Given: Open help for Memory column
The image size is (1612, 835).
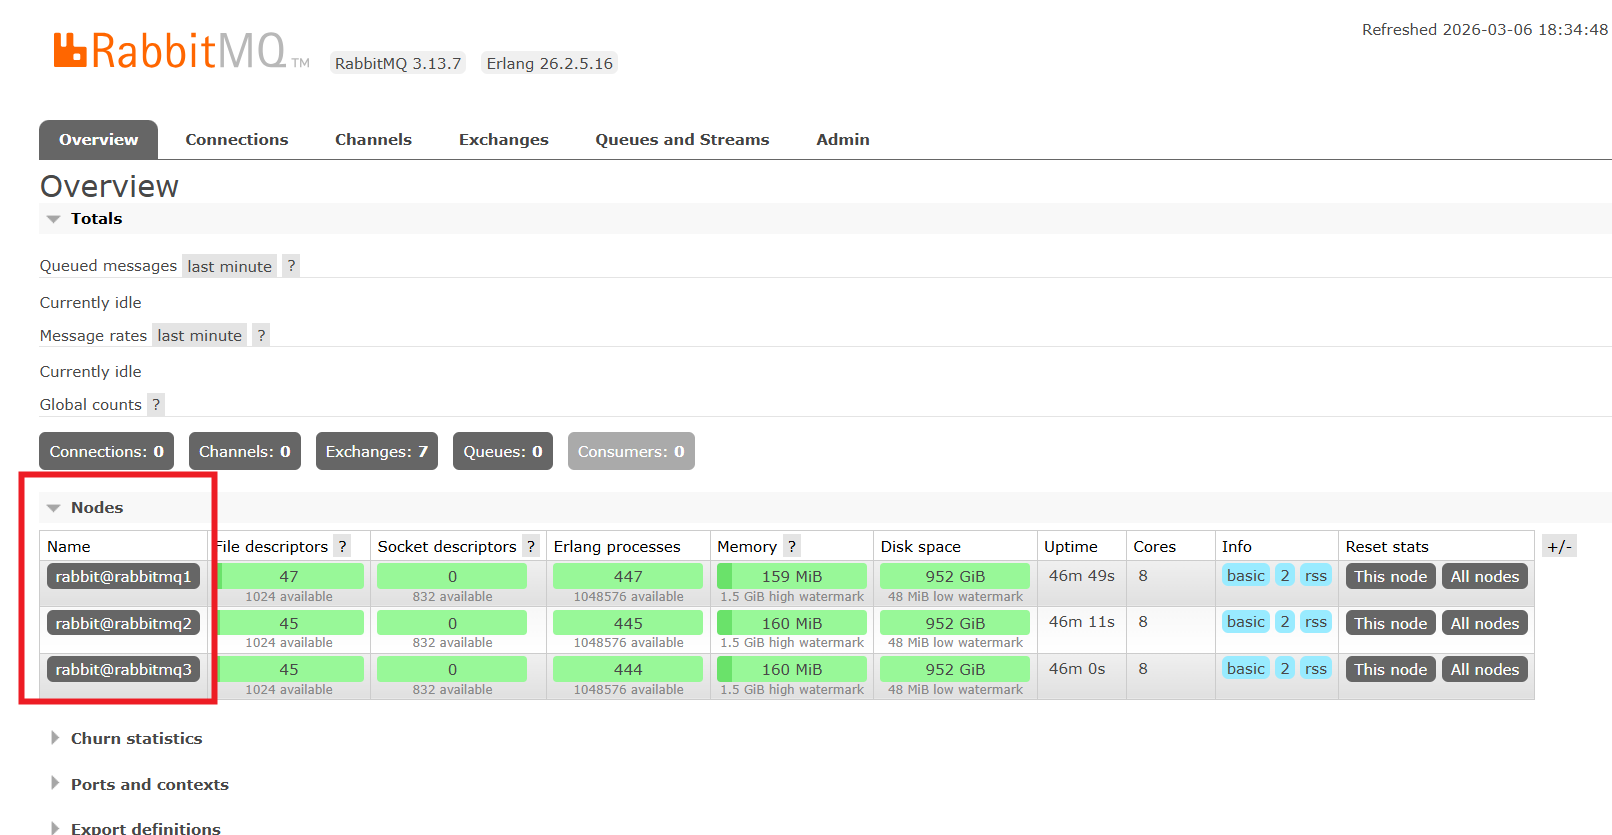Looking at the screenshot, I should point(792,546).
